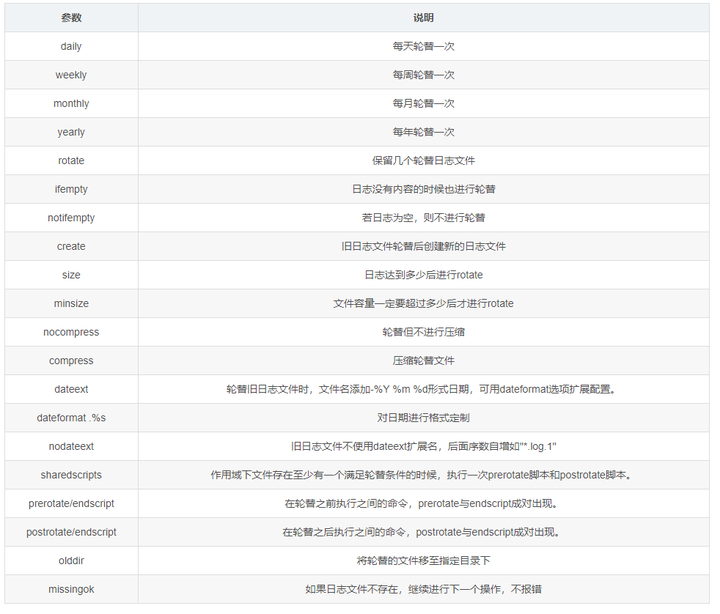The image size is (720, 614).
Task: Click description 压缩轮替文件
Action: click(x=423, y=361)
